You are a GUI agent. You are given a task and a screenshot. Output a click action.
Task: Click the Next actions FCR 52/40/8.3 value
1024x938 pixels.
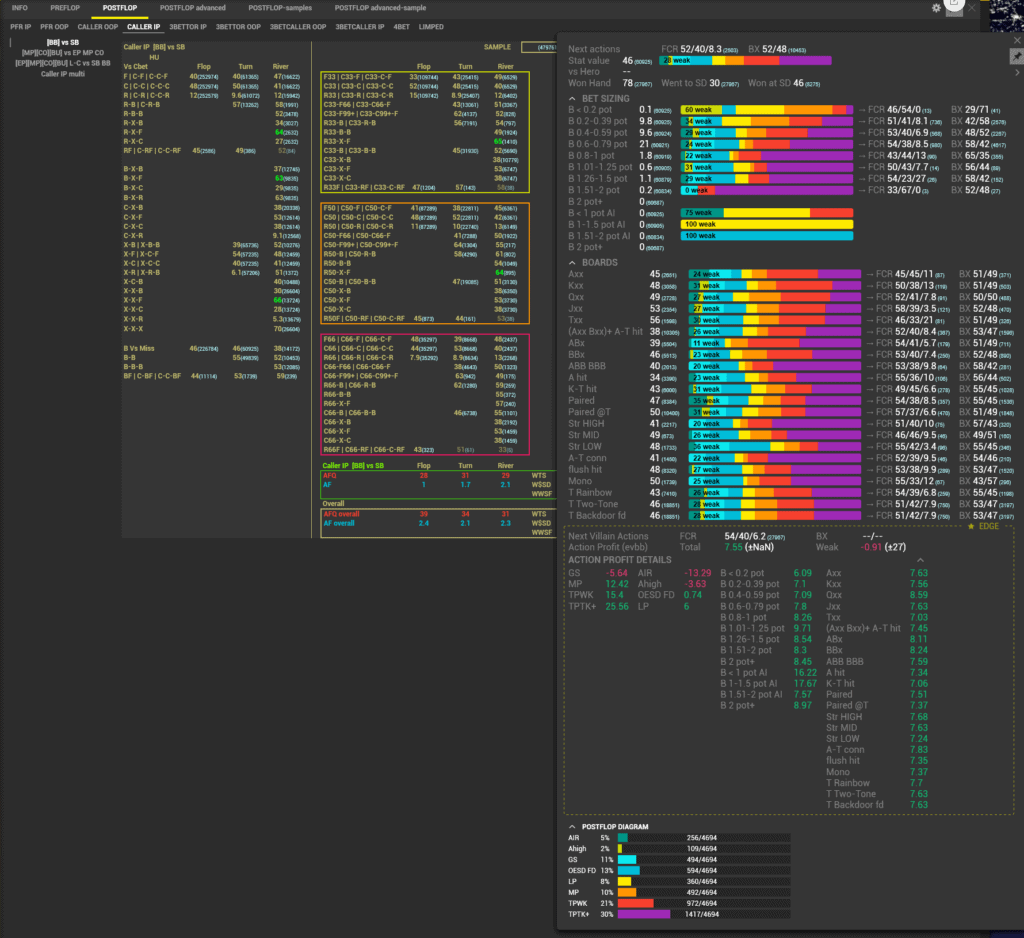click(x=700, y=49)
